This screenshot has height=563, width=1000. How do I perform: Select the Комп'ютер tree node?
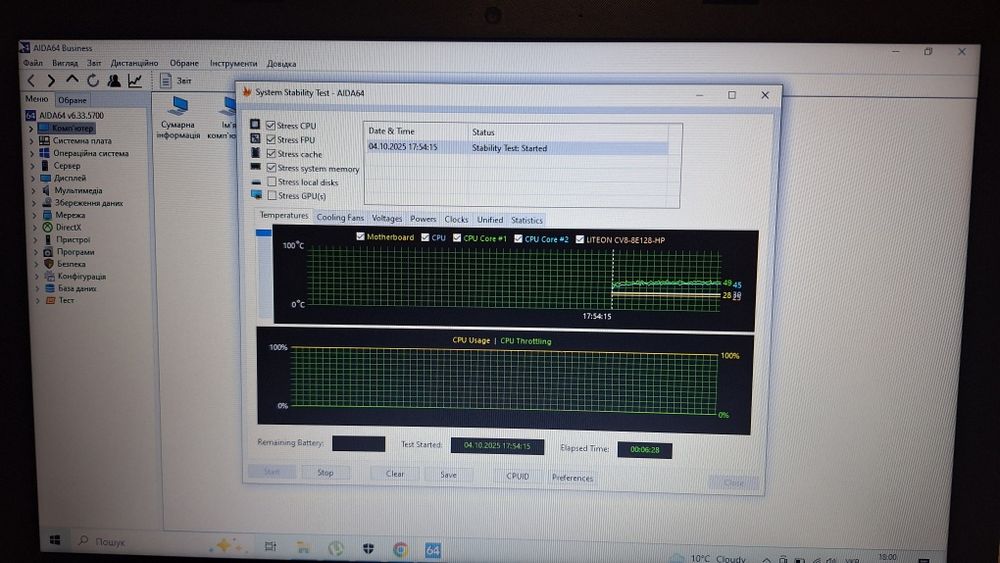click(73, 128)
